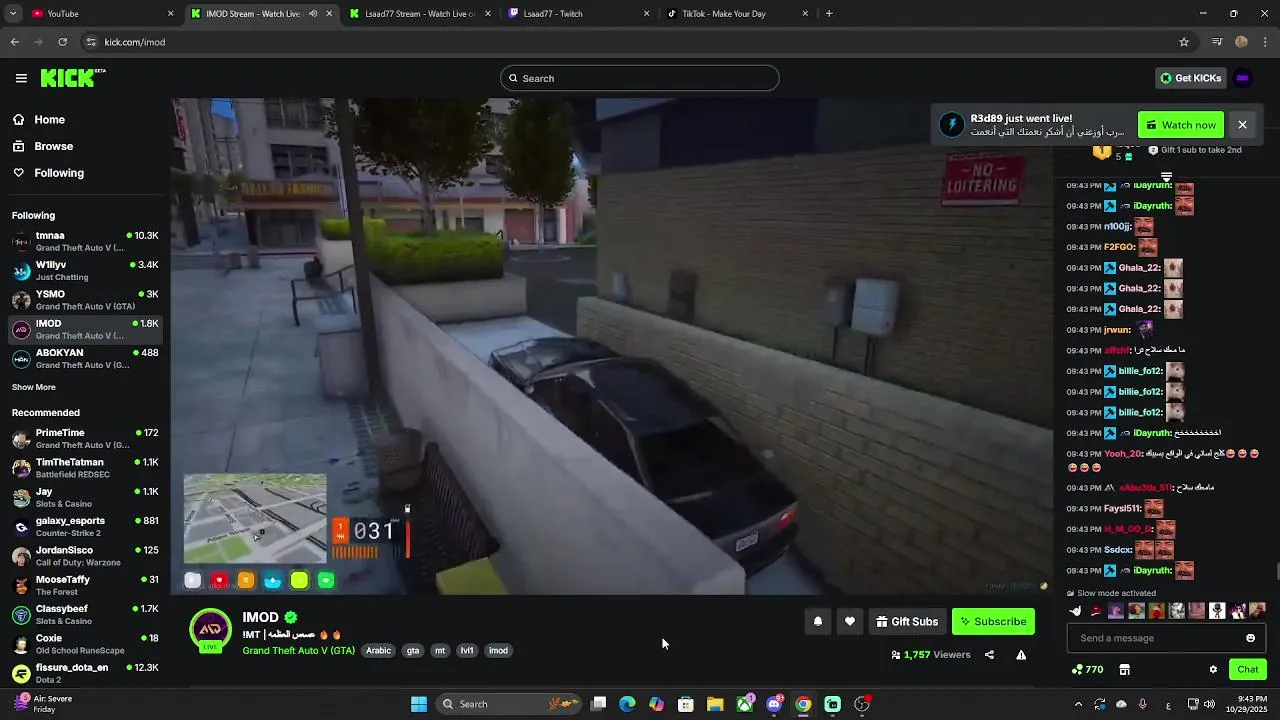Open galaxy_esports recommended channel
Image resolution: width=1280 pixels, height=720 pixels.
85,526
